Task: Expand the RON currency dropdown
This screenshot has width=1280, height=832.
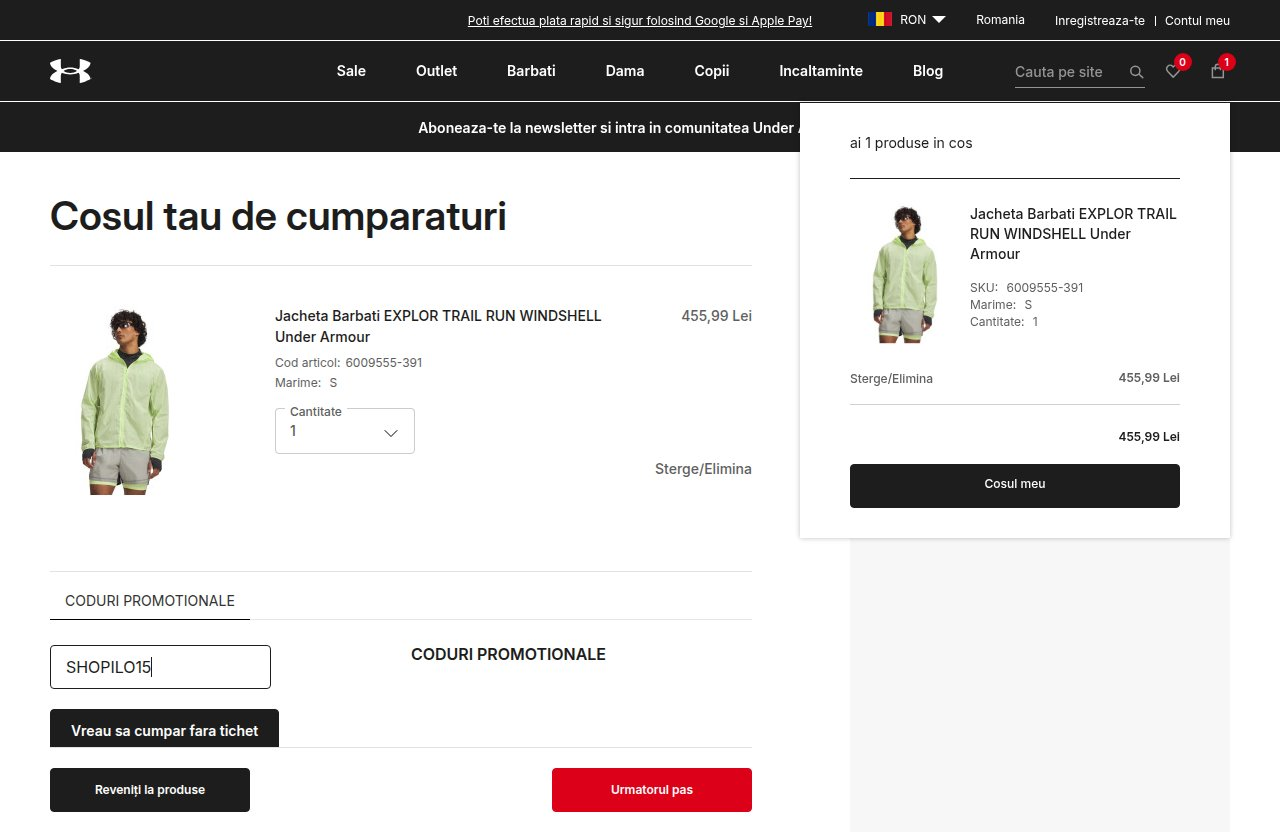Action: click(x=922, y=19)
